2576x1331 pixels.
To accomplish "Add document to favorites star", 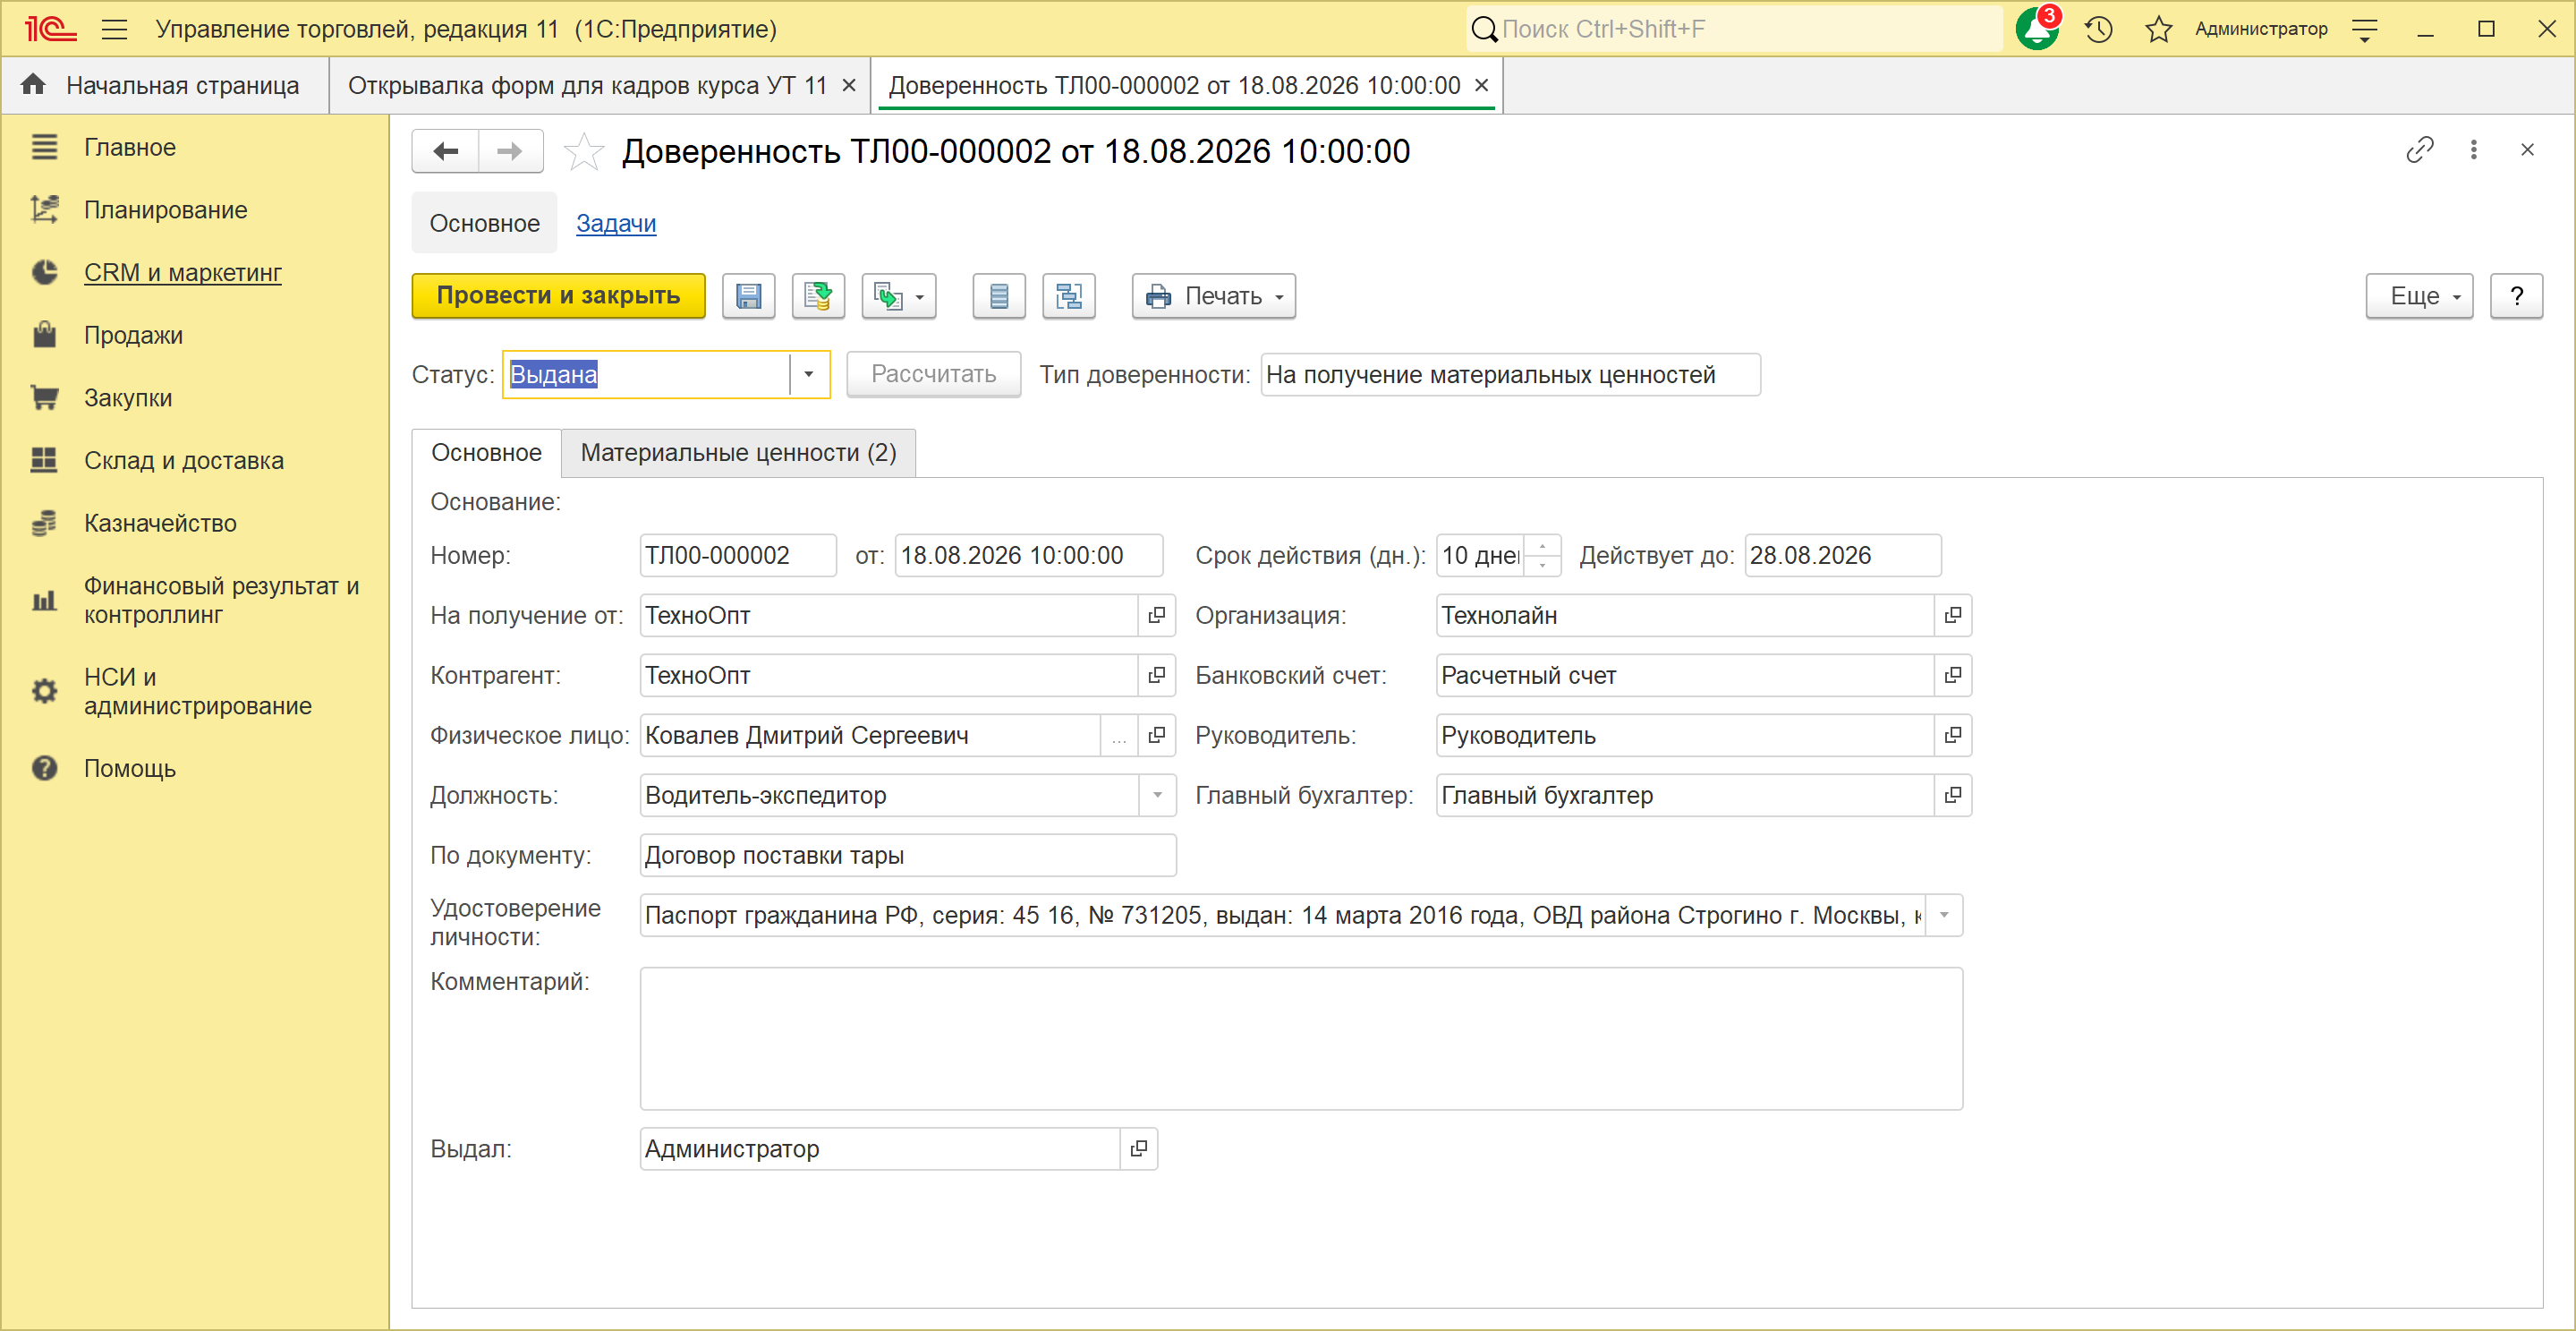I will tap(583, 151).
